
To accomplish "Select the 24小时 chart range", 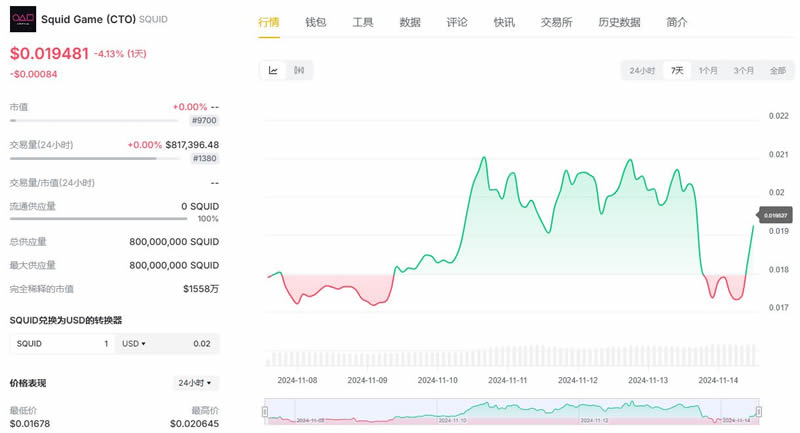I will click(642, 70).
